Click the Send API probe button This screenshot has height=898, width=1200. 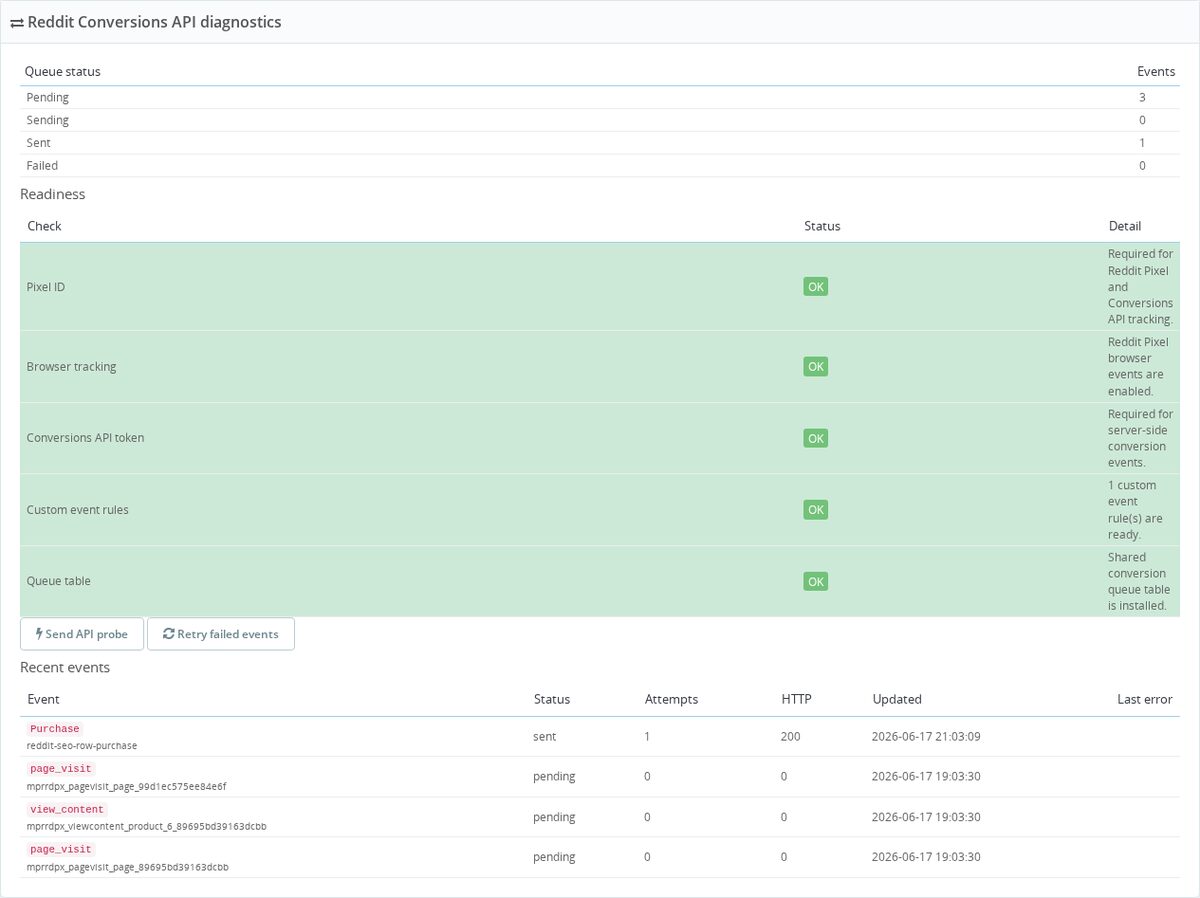[x=82, y=634]
